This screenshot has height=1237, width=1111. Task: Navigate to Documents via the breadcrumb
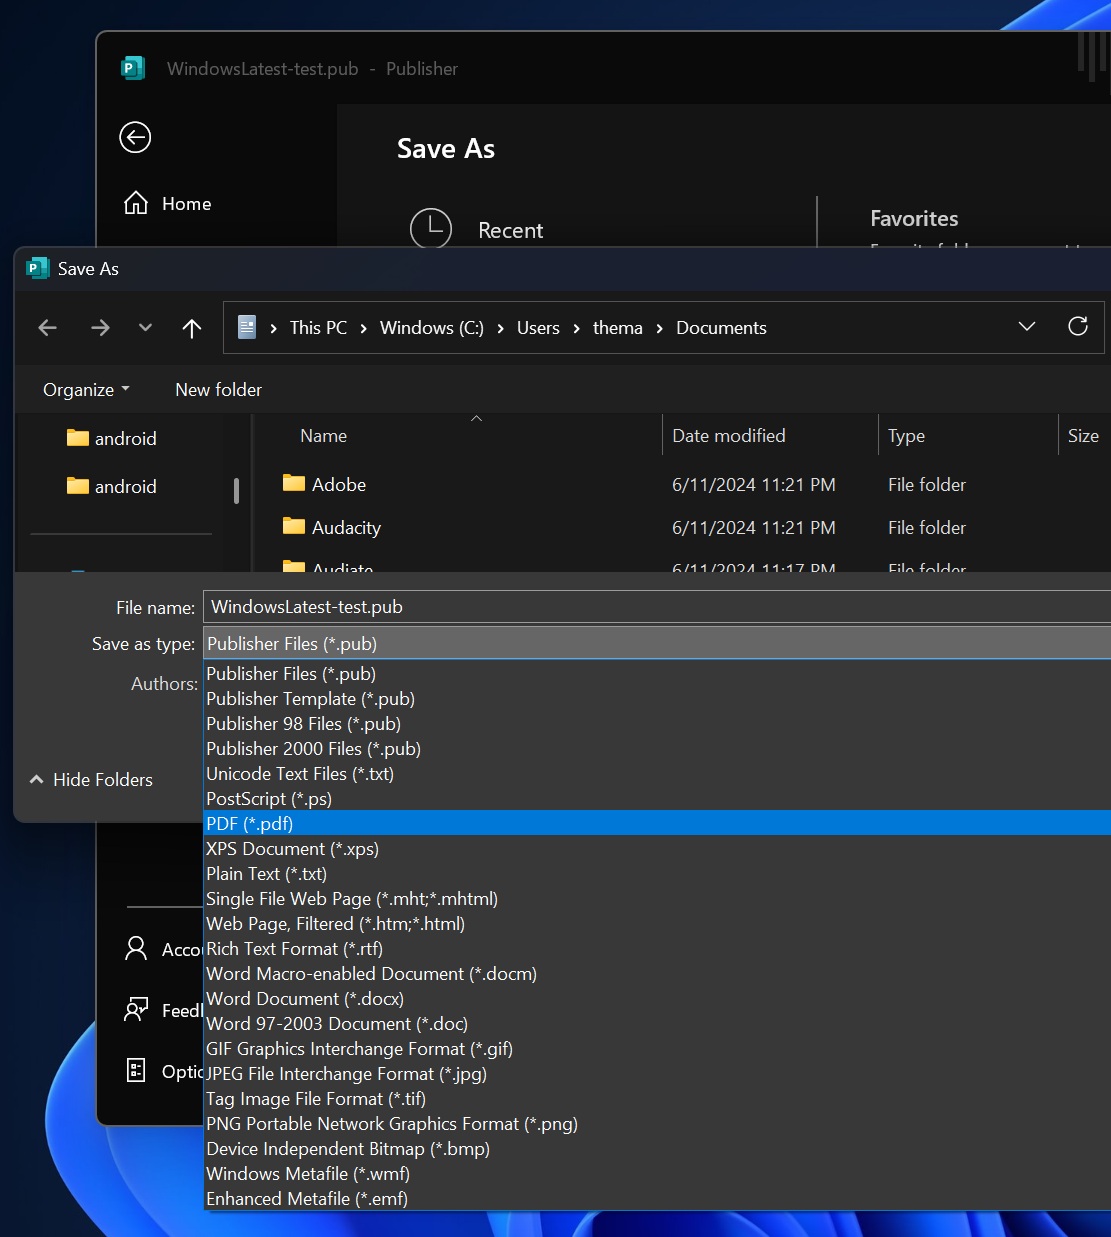[720, 327]
